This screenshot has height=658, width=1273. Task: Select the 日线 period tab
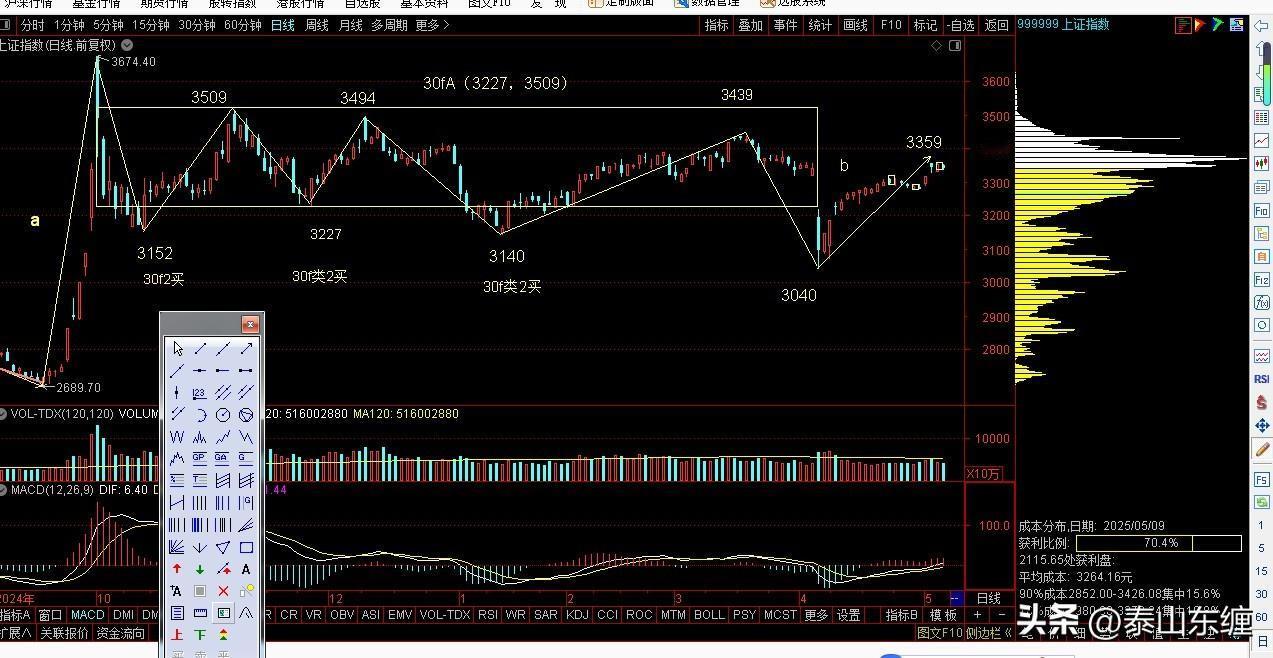[283, 25]
